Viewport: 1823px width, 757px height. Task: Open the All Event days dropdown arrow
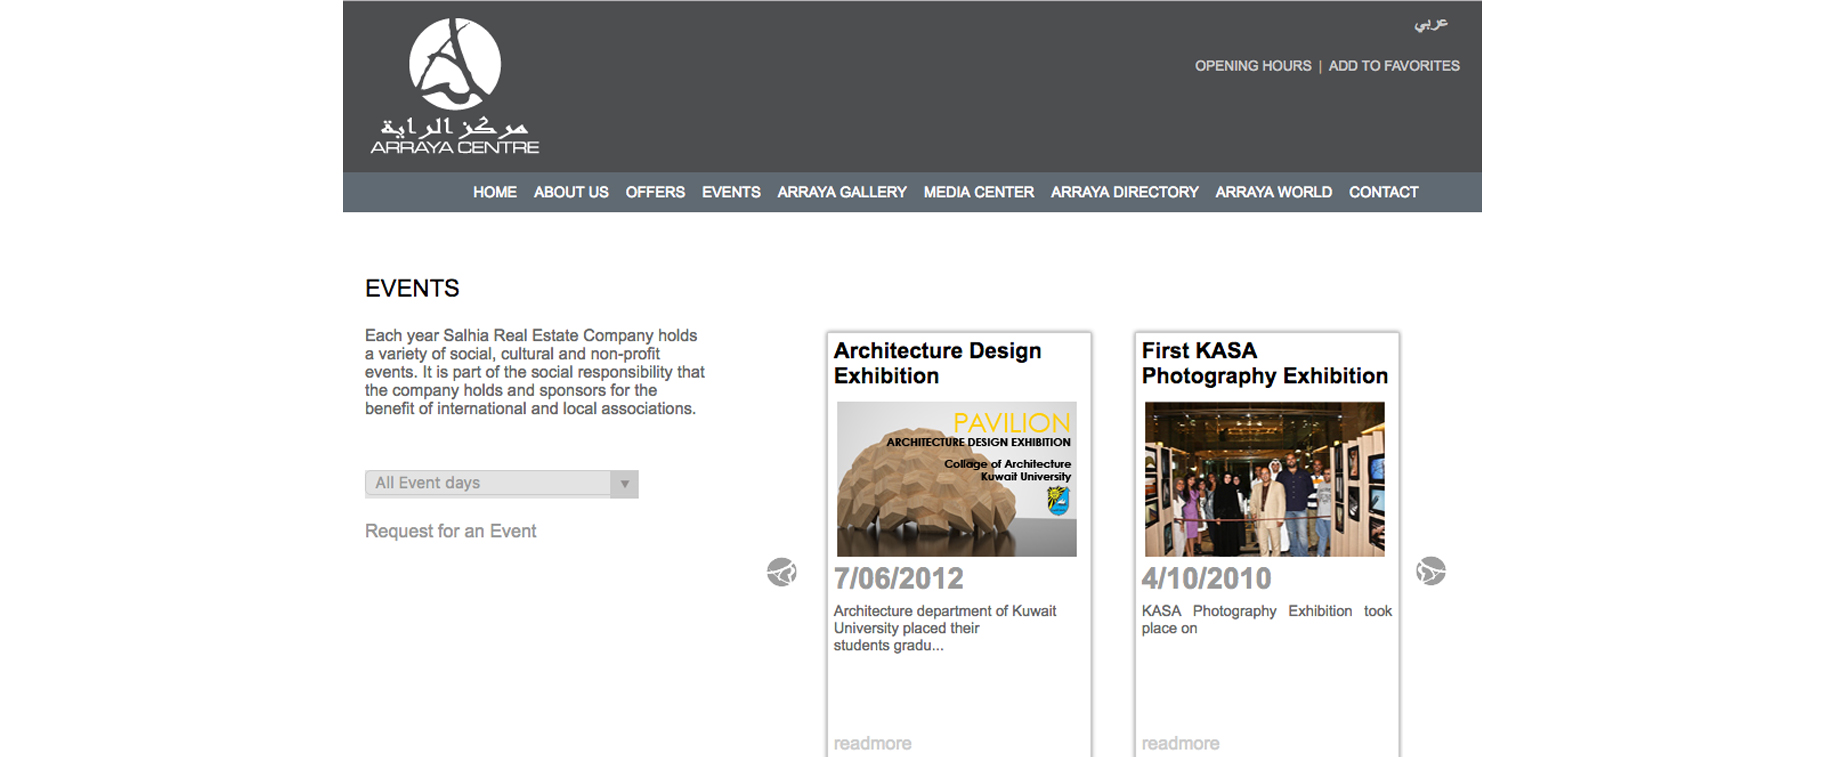pyautogui.click(x=624, y=484)
